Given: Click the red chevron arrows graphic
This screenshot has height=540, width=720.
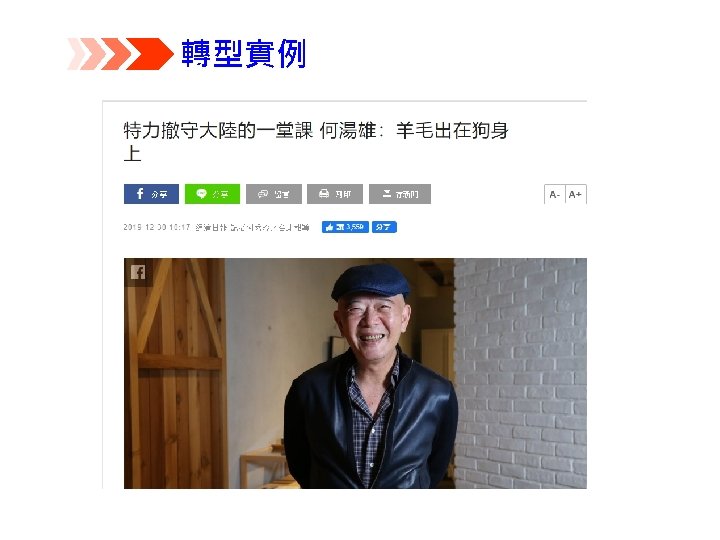Looking at the screenshot, I should (x=120, y=54).
